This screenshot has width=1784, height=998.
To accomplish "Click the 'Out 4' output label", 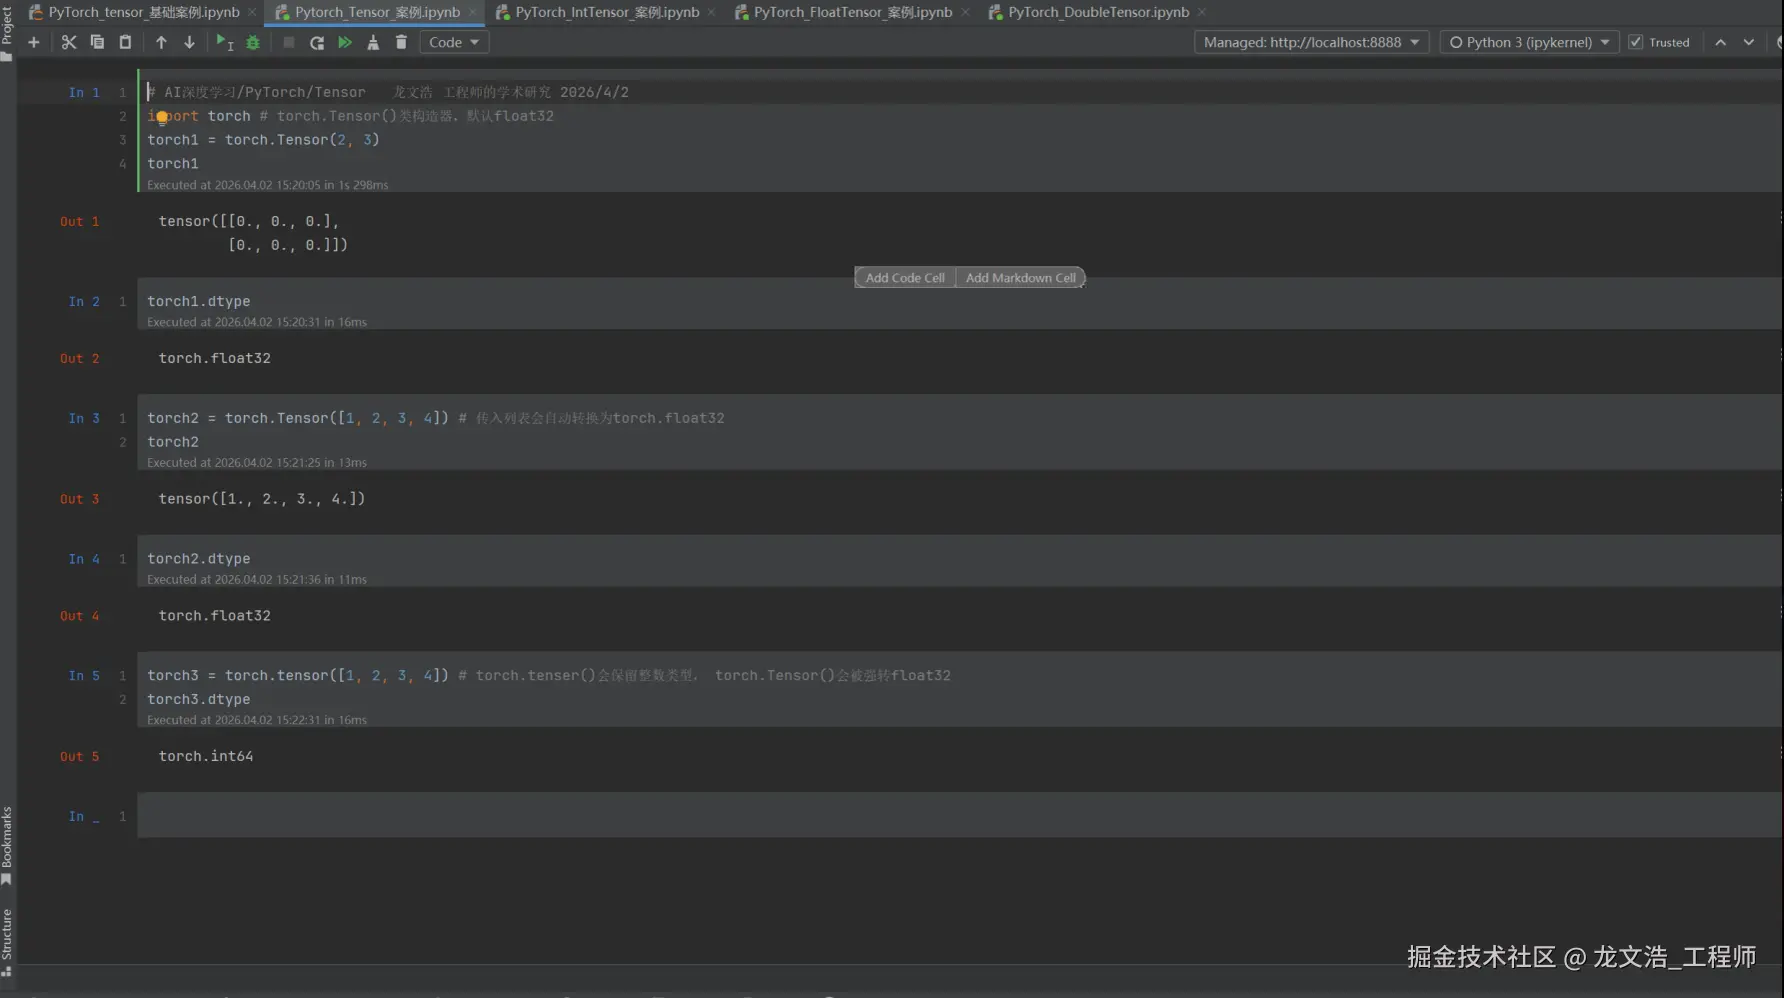I will (80, 616).
